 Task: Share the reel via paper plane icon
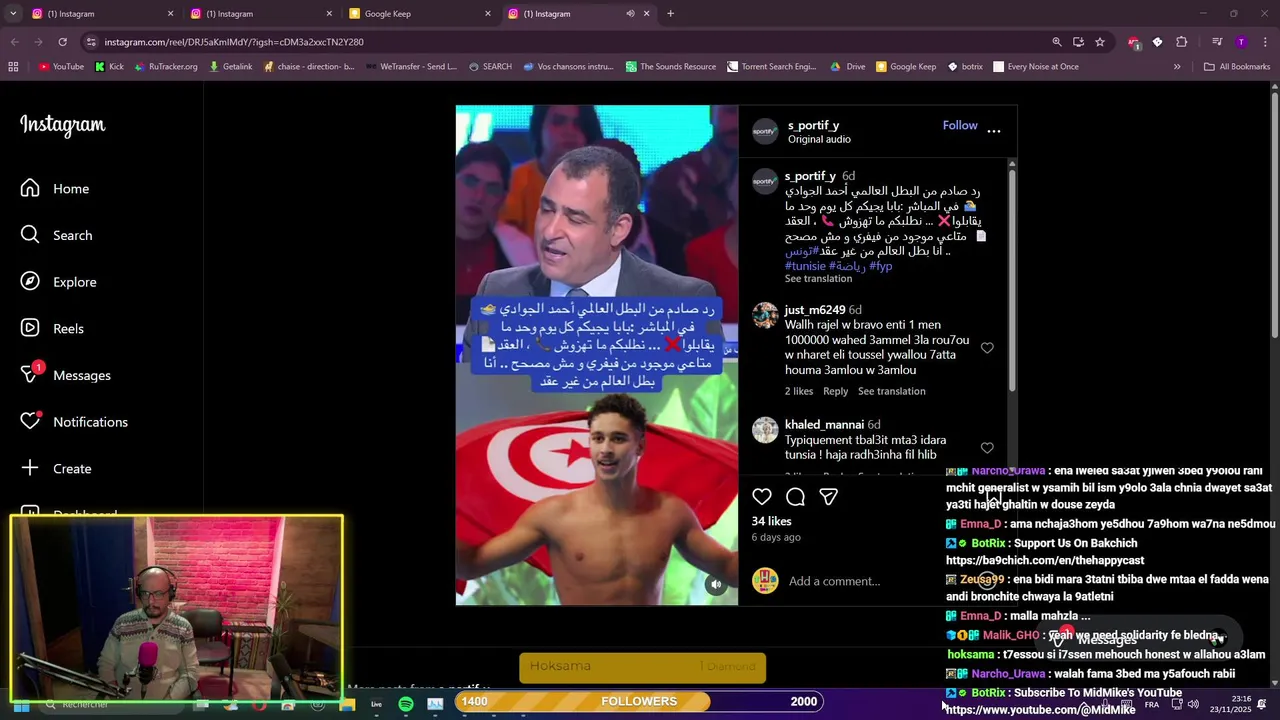point(828,497)
